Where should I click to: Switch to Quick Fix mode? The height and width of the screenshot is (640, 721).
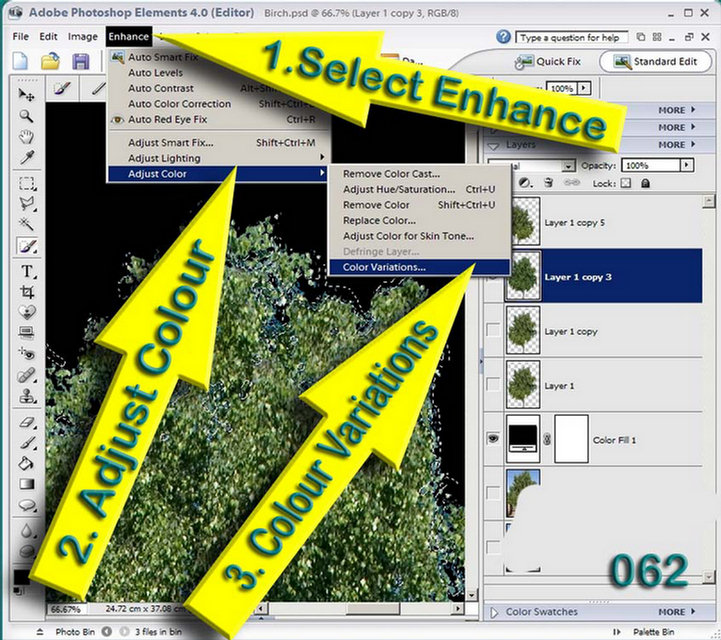pyautogui.click(x=548, y=62)
